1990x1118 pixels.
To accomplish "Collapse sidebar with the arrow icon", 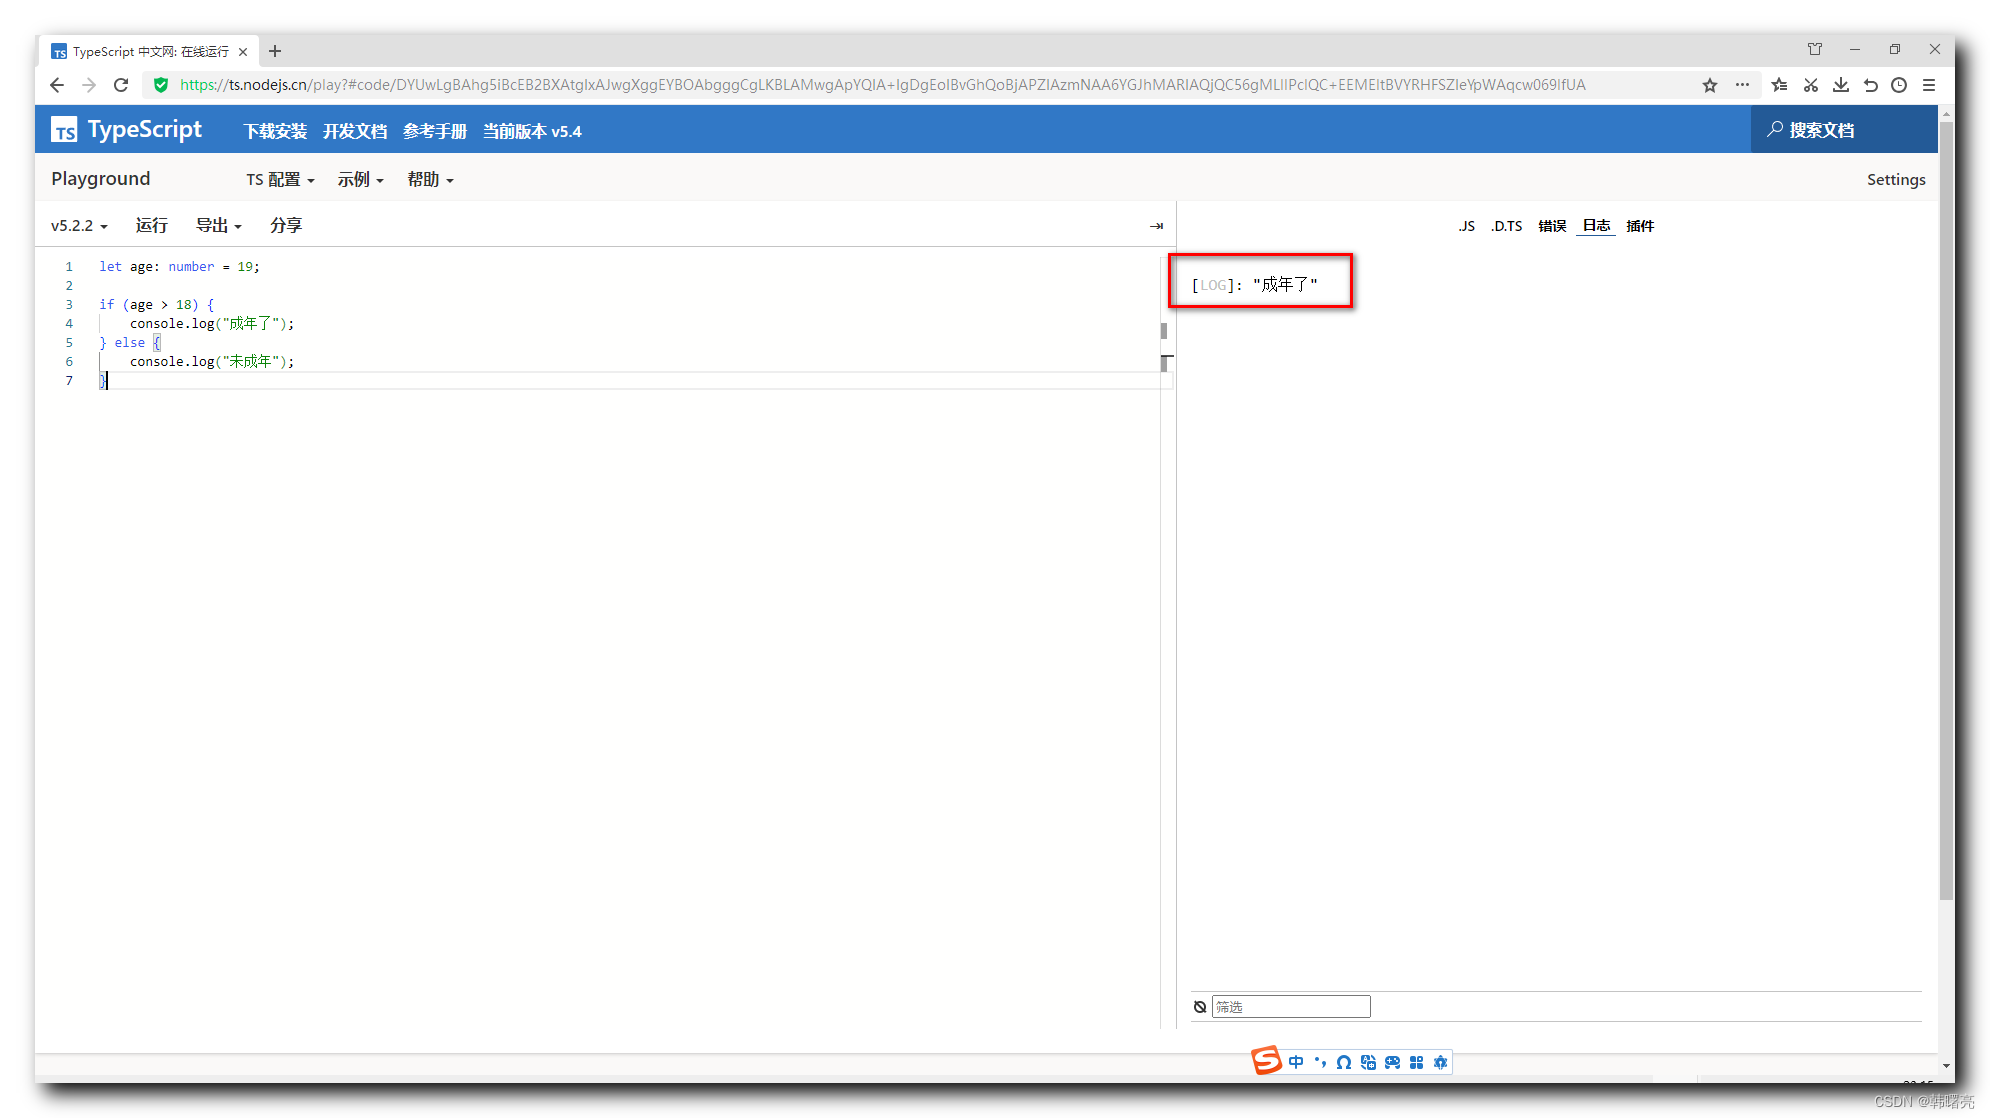I will (x=1156, y=226).
